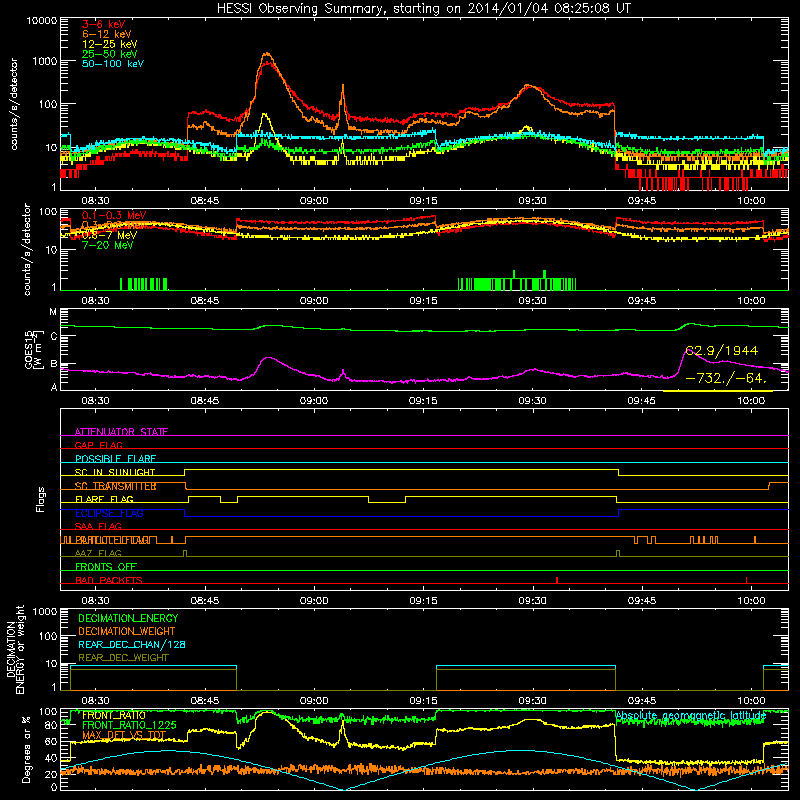Click the C2.9/1944 flare annotation
This screenshot has width=800, height=800.
click(x=721, y=351)
